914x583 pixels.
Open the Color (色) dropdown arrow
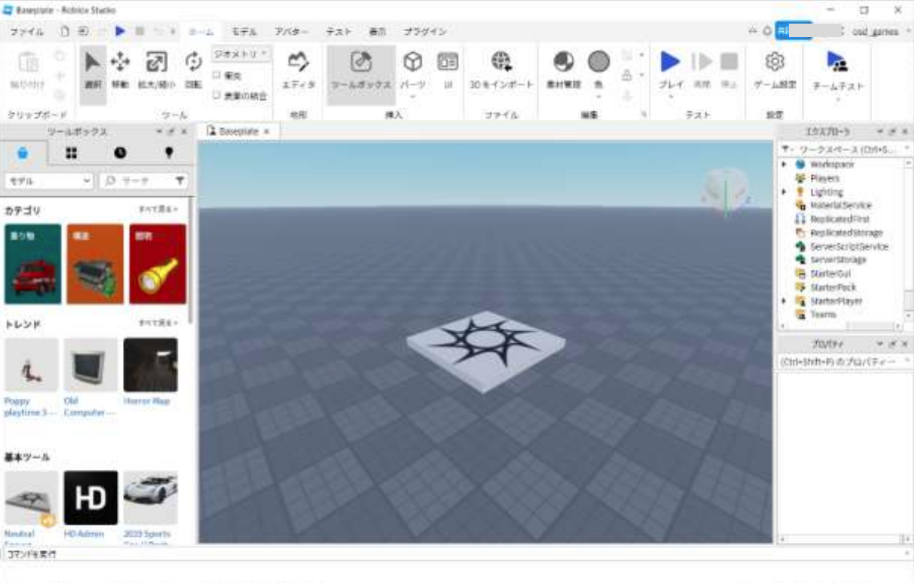coord(599,97)
